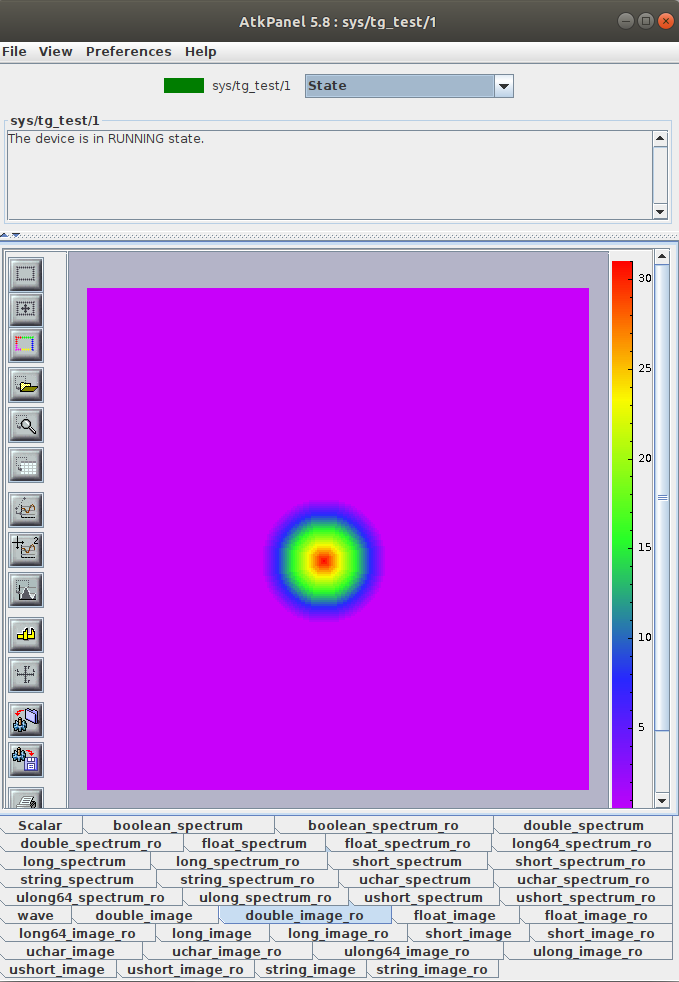The image size is (679, 982).
Task: Switch to the ulong64_image_ro tab
Action: pyautogui.click(x=407, y=952)
